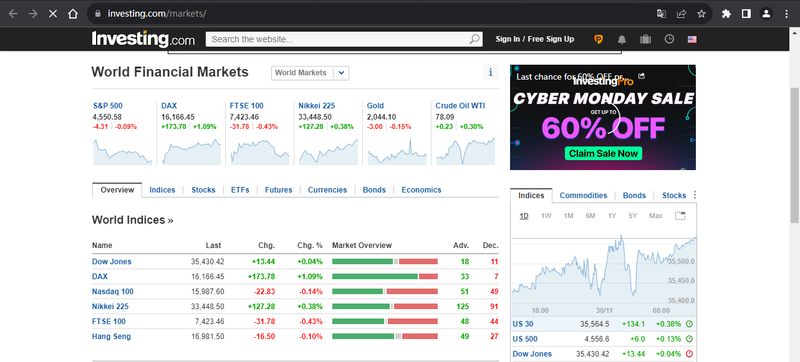Go to browser home page icon

(x=73, y=14)
